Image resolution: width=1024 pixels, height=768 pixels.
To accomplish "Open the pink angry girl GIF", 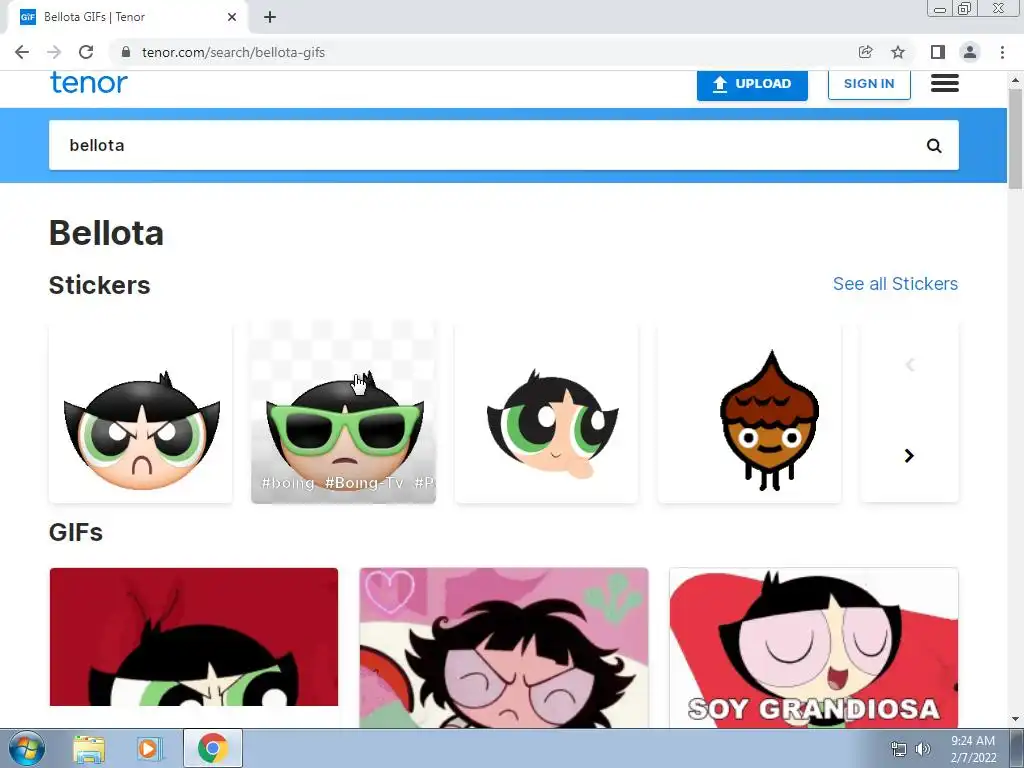I will (504, 648).
